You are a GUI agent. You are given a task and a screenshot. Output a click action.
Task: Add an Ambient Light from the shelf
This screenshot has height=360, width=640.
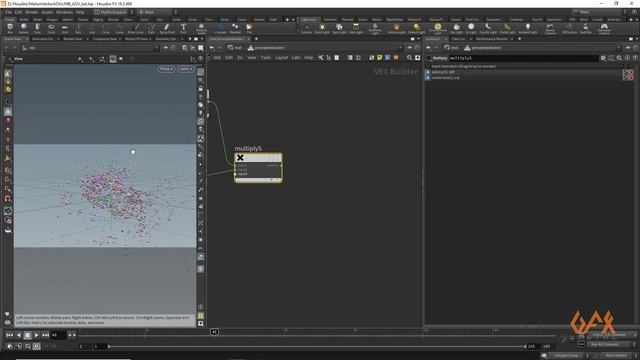click(528, 28)
